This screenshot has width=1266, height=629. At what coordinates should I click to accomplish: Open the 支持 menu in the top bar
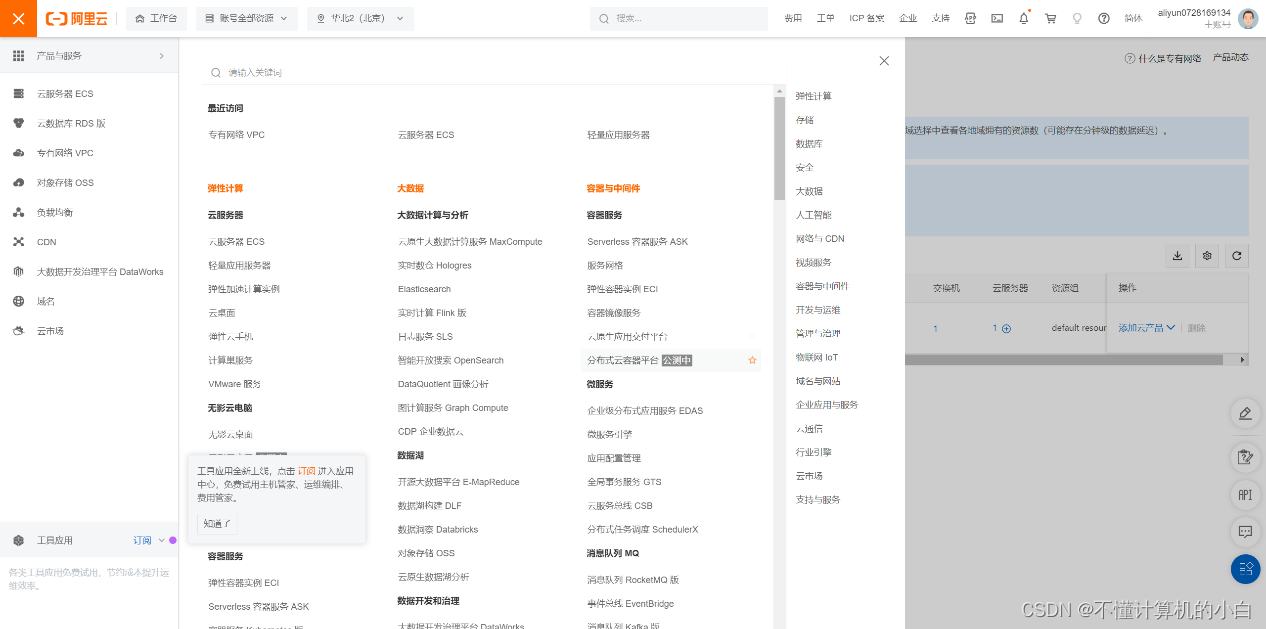940,18
